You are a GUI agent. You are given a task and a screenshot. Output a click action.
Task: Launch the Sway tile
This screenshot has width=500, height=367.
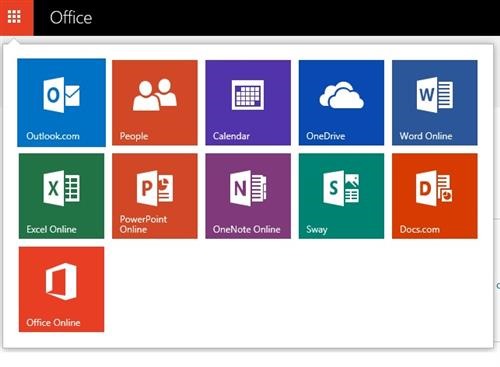(341, 196)
